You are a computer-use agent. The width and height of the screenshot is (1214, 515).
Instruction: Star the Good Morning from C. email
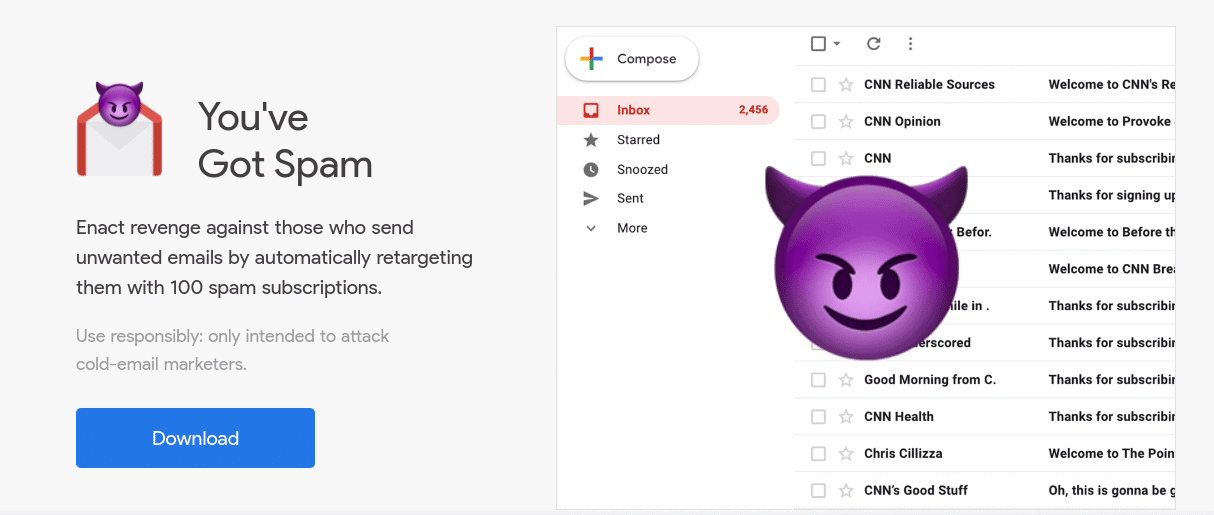coord(846,380)
